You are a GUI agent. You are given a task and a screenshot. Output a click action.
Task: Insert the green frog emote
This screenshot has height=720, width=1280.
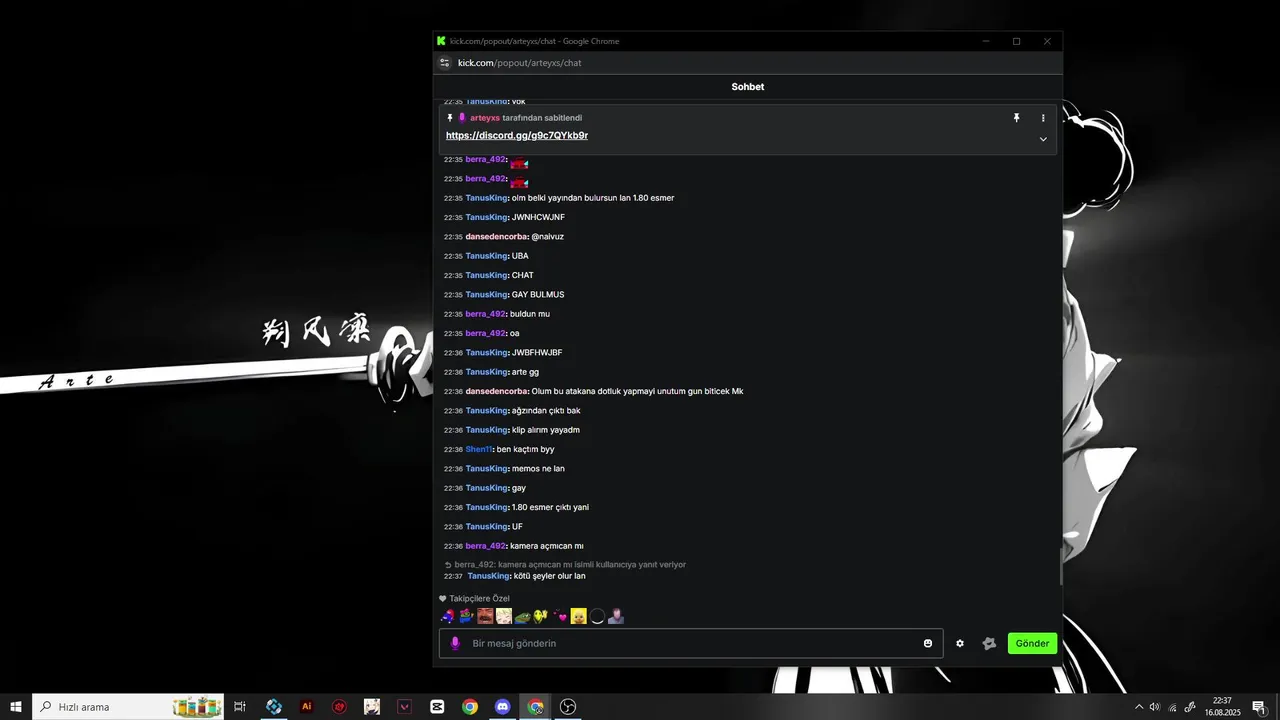coord(522,617)
